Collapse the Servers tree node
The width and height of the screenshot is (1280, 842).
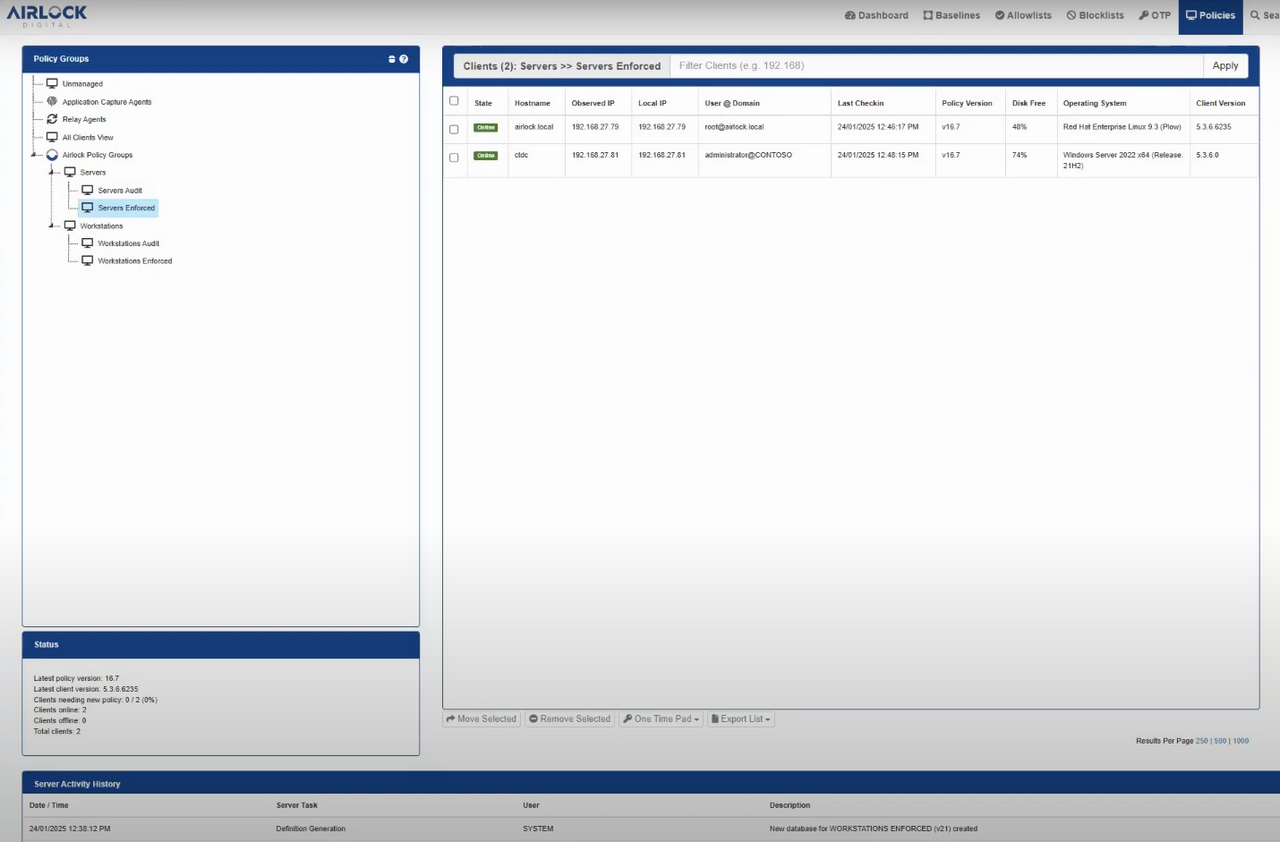click(52, 172)
